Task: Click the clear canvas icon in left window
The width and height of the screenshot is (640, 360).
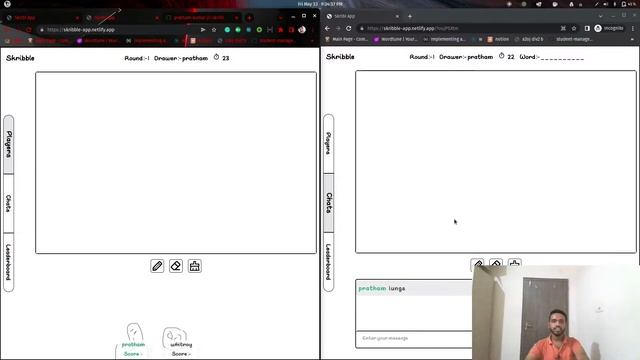Action: (195, 266)
